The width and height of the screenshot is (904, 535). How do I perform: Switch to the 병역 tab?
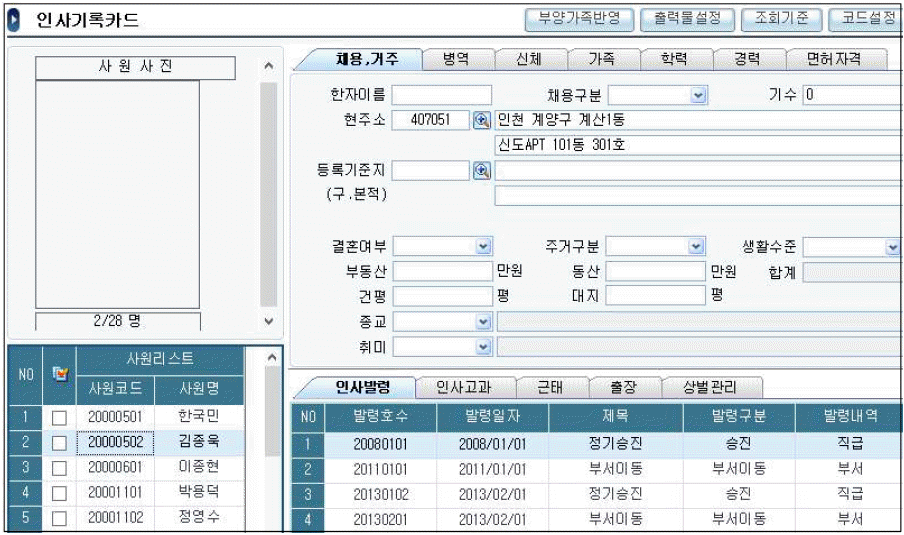[x=455, y=59]
